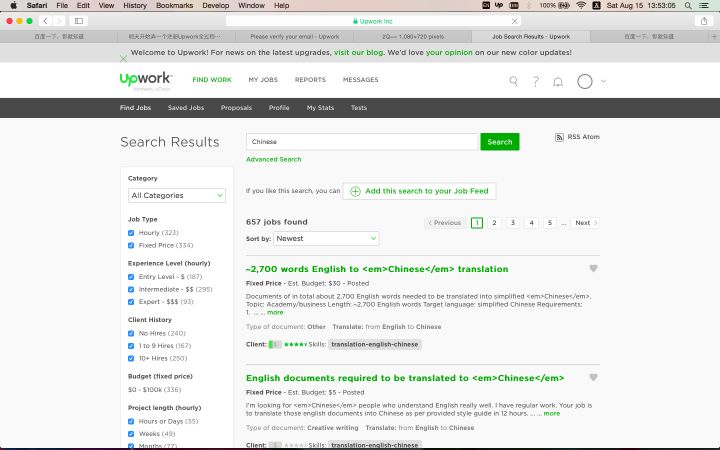Open Safari Develop menu
Image resolution: width=720 pixels, height=450 pixels.
point(215,6)
